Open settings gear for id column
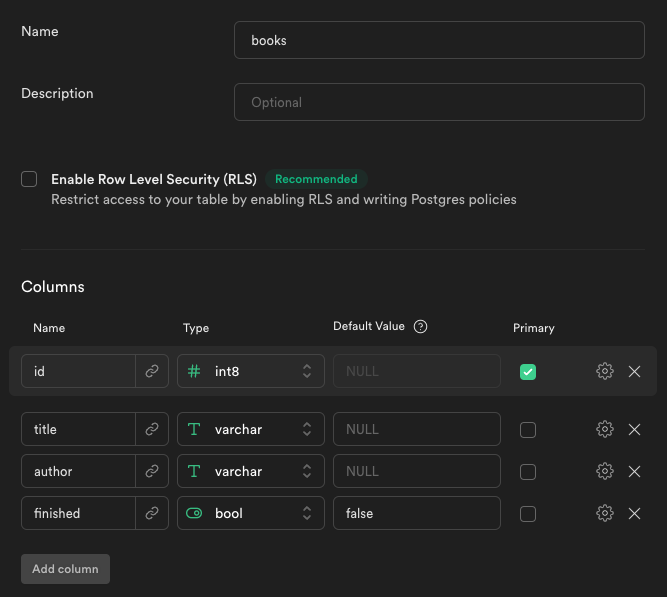667x597 pixels. [604, 371]
